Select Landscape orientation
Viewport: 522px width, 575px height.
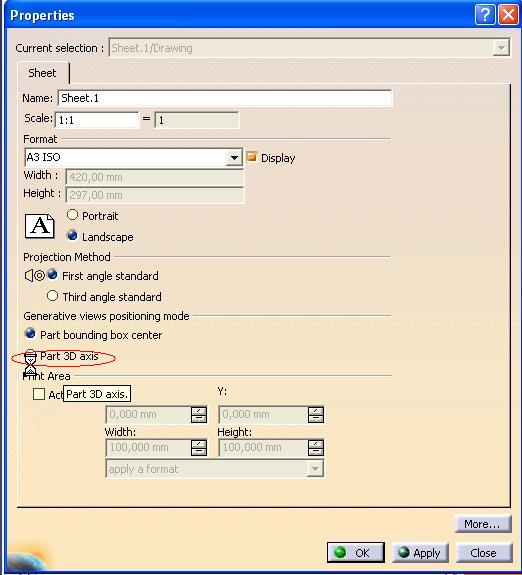tap(72, 235)
